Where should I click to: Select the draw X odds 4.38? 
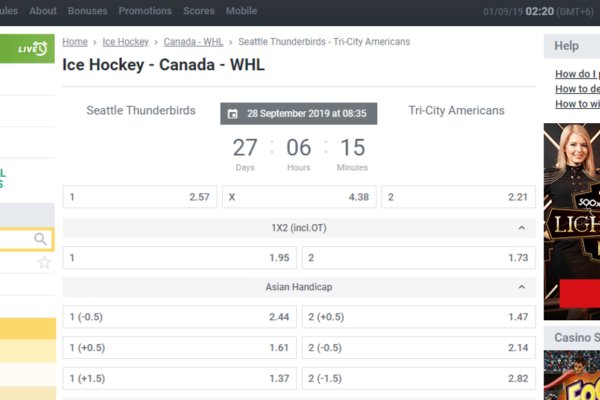click(x=299, y=197)
